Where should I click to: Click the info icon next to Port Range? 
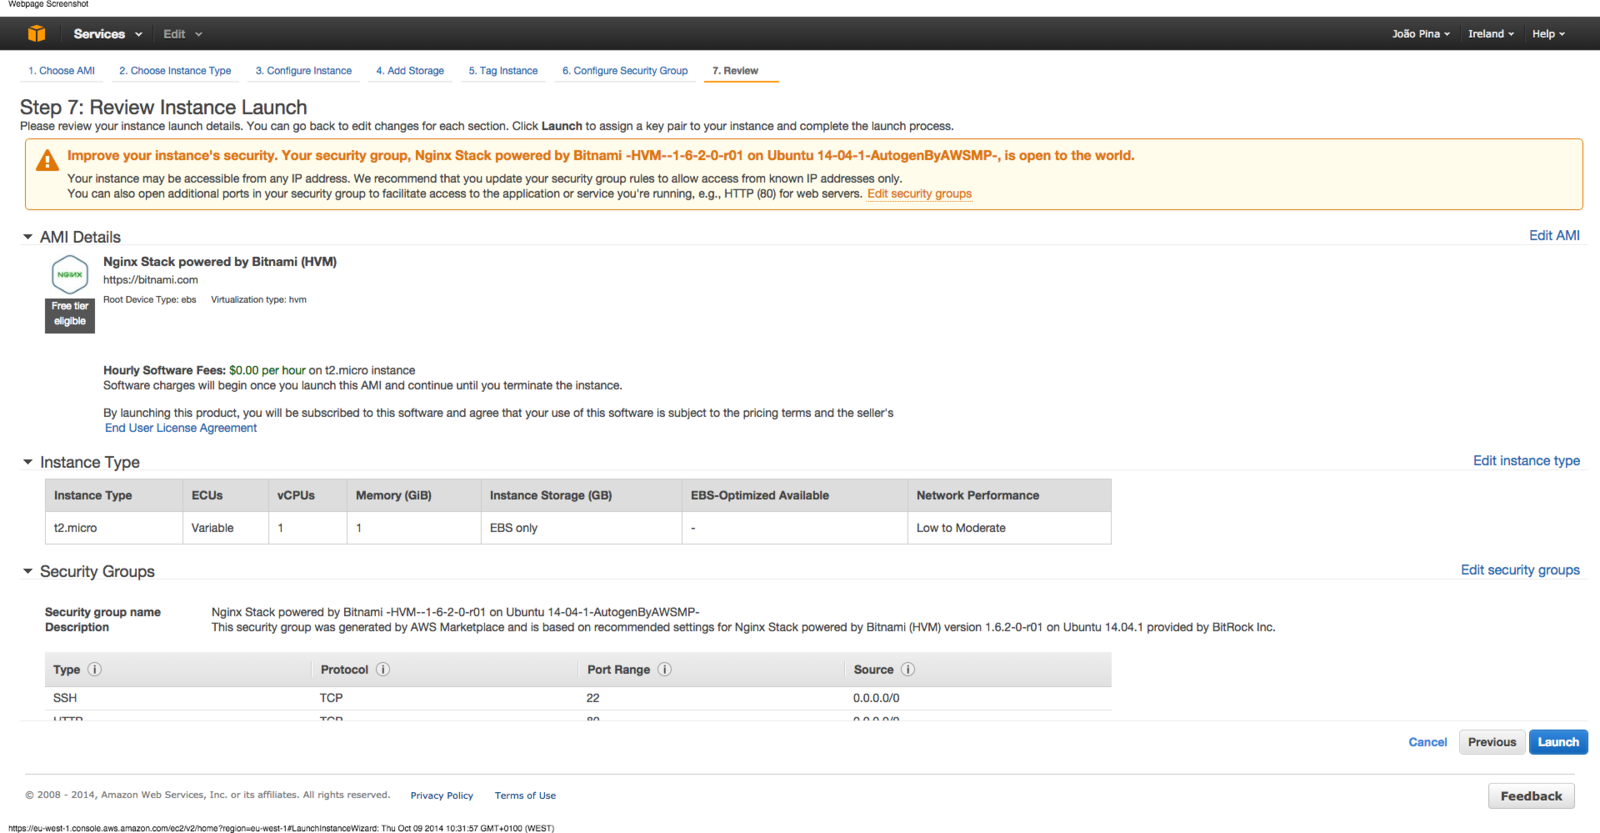tap(665, 669)
